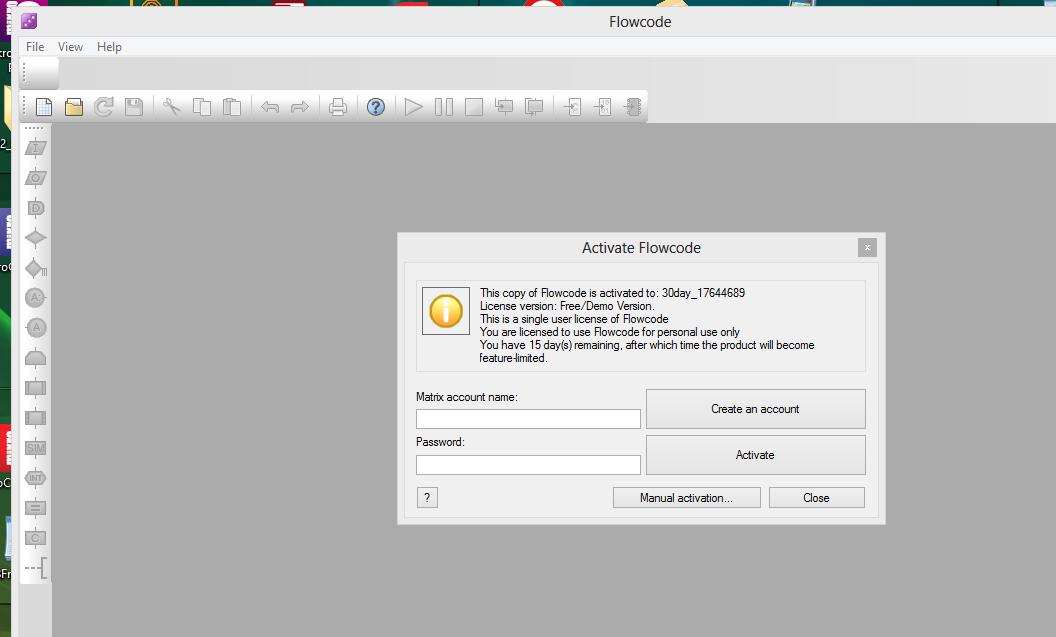Select the Cut scissors icon
The height and width of the screenshot is (637, 1056).
[x=172, y=106]
